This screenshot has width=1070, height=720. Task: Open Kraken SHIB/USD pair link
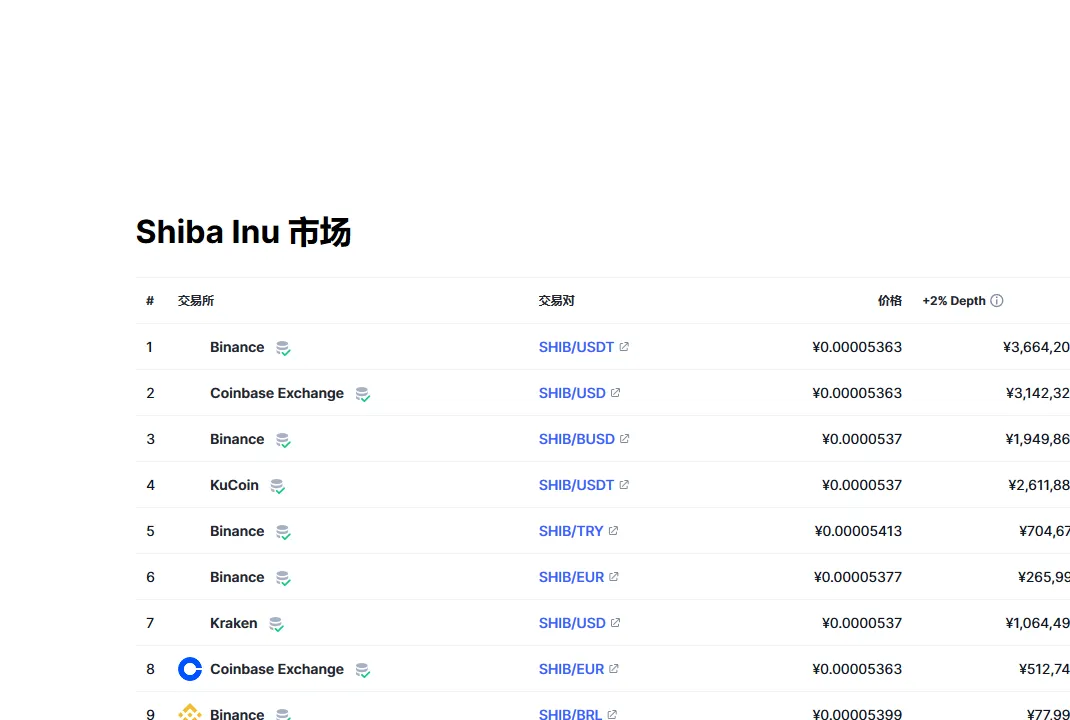point(572,623)
